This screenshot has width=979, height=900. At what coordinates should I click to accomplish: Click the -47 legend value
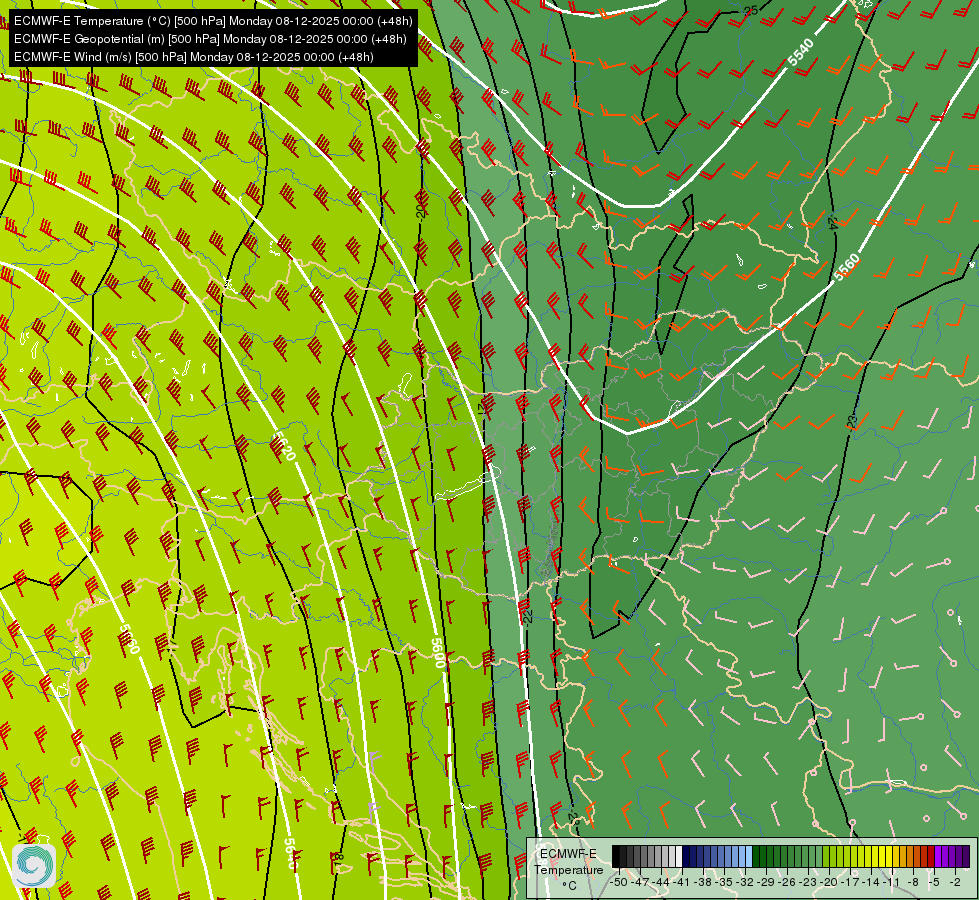point(641,882)
